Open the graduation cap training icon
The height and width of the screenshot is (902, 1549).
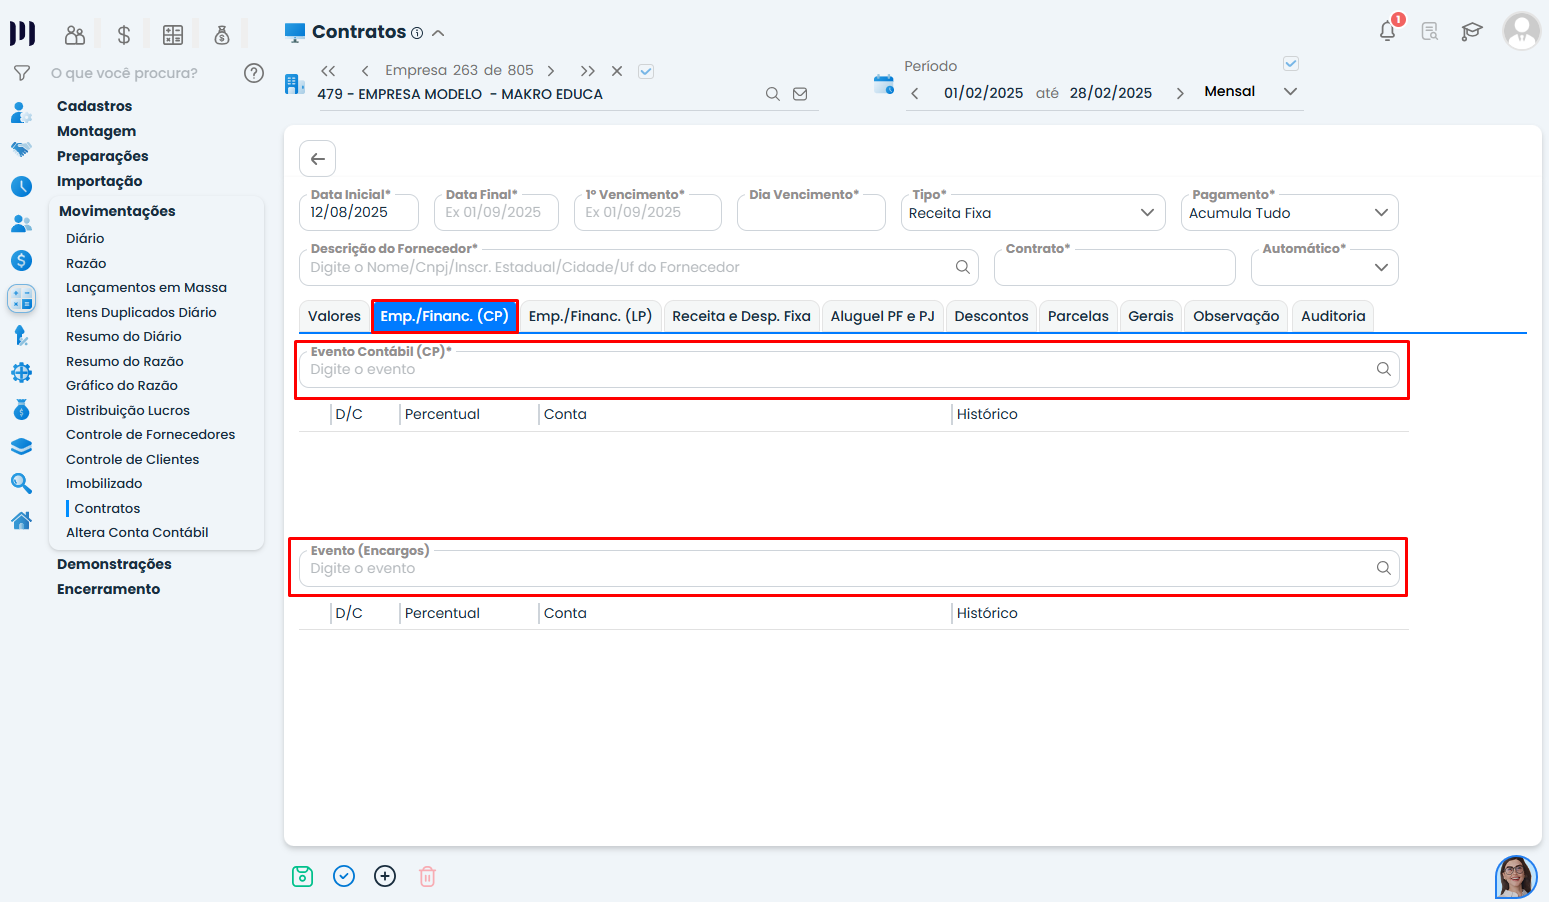point(1471,32)
